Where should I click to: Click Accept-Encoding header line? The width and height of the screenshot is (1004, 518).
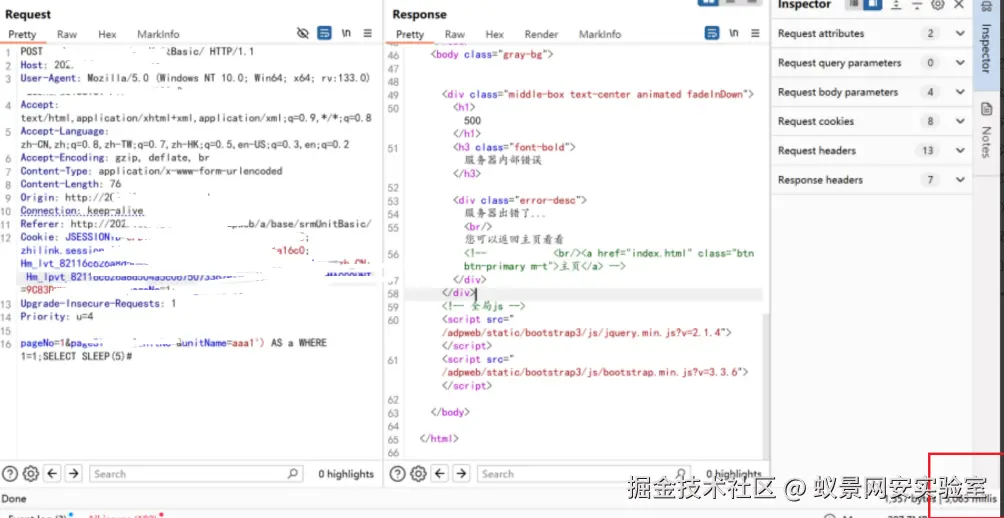click(x=115, y=158)
